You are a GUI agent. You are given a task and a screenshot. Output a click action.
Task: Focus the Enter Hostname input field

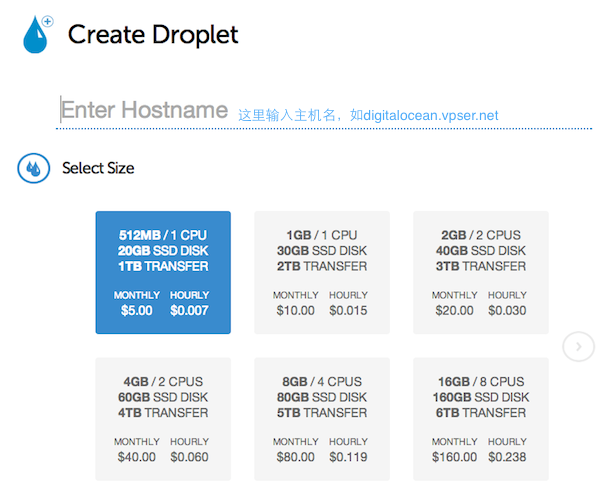pyautogui.click(x=324, y=110)
